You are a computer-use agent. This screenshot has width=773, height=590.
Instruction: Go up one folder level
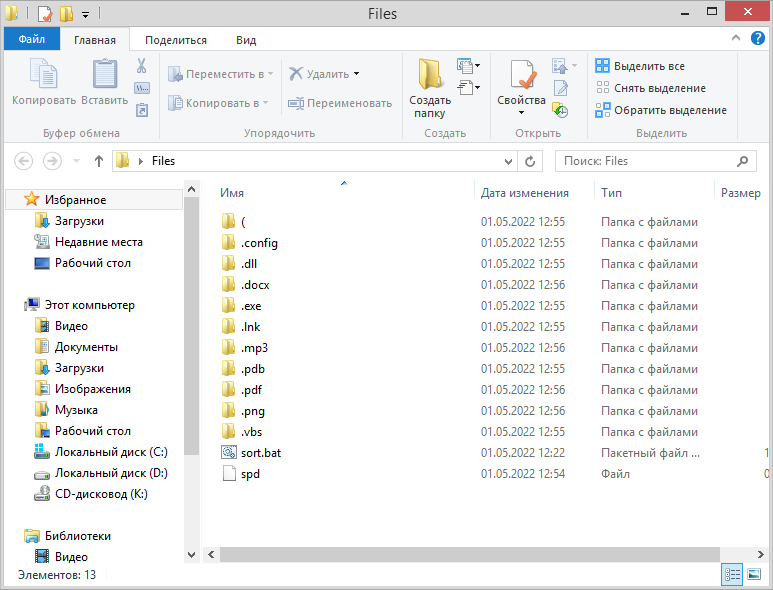(99, 161)
